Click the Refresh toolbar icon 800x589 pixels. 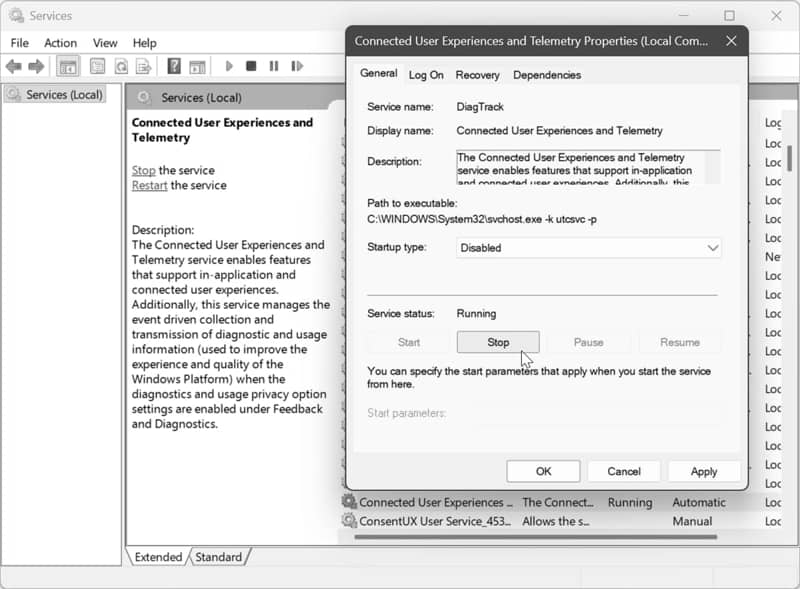(121, 66)
